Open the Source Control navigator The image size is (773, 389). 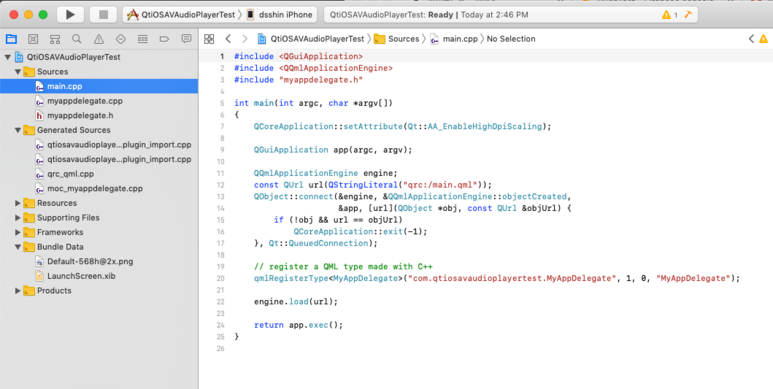point(33,39)
